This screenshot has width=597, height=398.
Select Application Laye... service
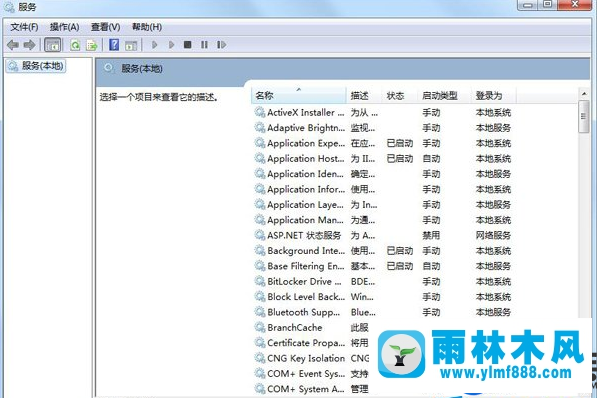point(383,205)
